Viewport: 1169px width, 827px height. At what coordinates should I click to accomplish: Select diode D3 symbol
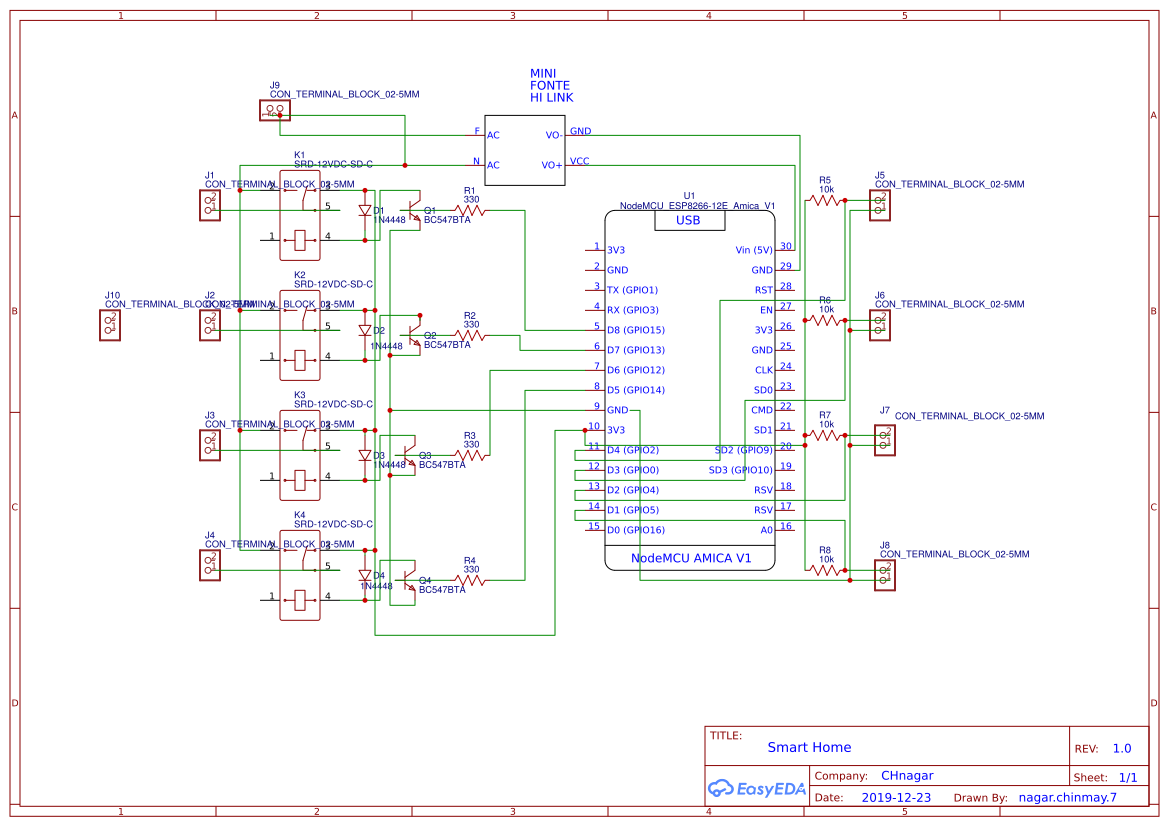[365, 455]
